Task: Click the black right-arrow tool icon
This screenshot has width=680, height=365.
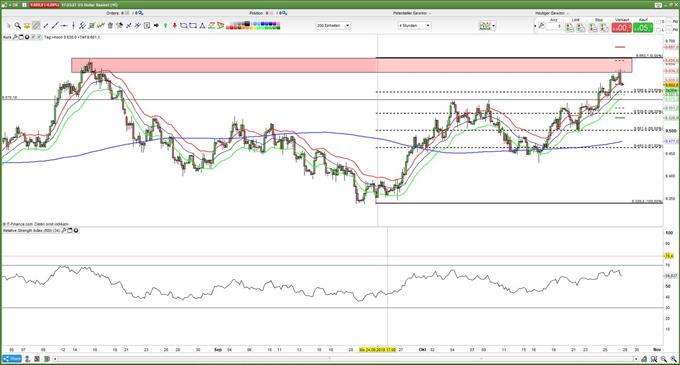Action: (156, 26)
